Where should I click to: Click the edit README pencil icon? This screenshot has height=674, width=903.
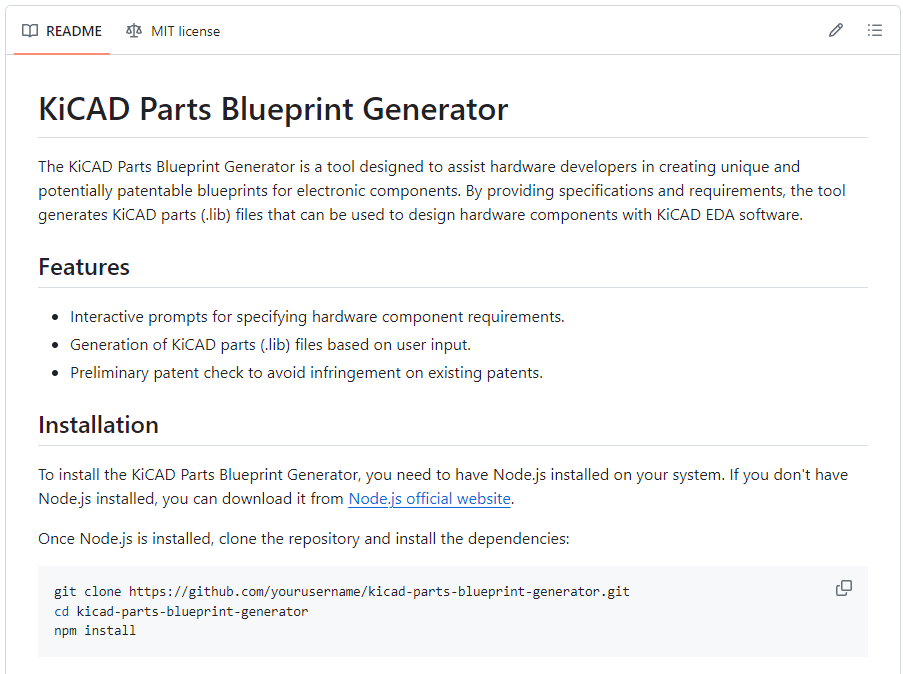tap(836, 31)
